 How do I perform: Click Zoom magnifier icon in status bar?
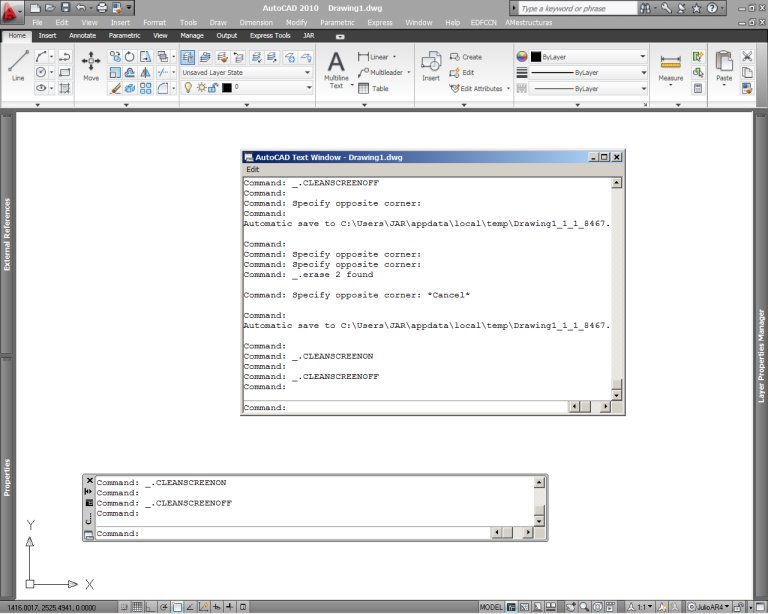[584, 607]
